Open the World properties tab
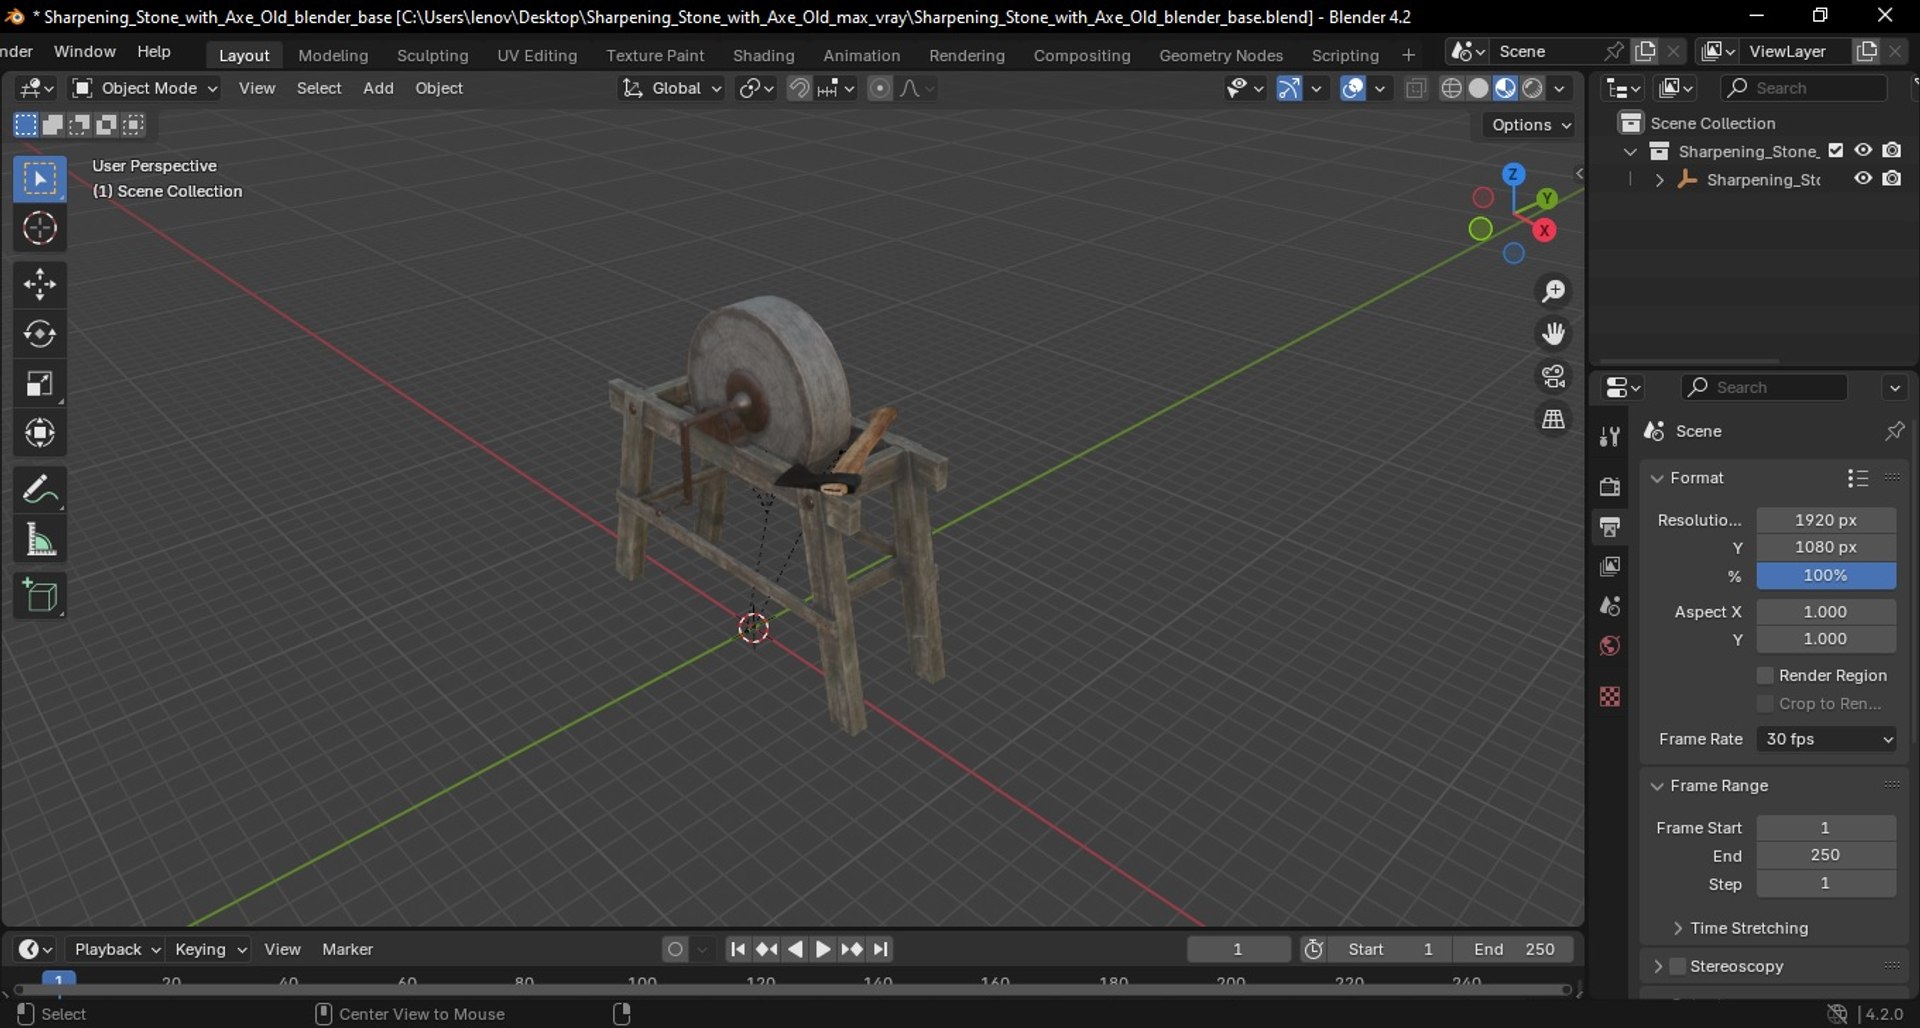 1610,646
